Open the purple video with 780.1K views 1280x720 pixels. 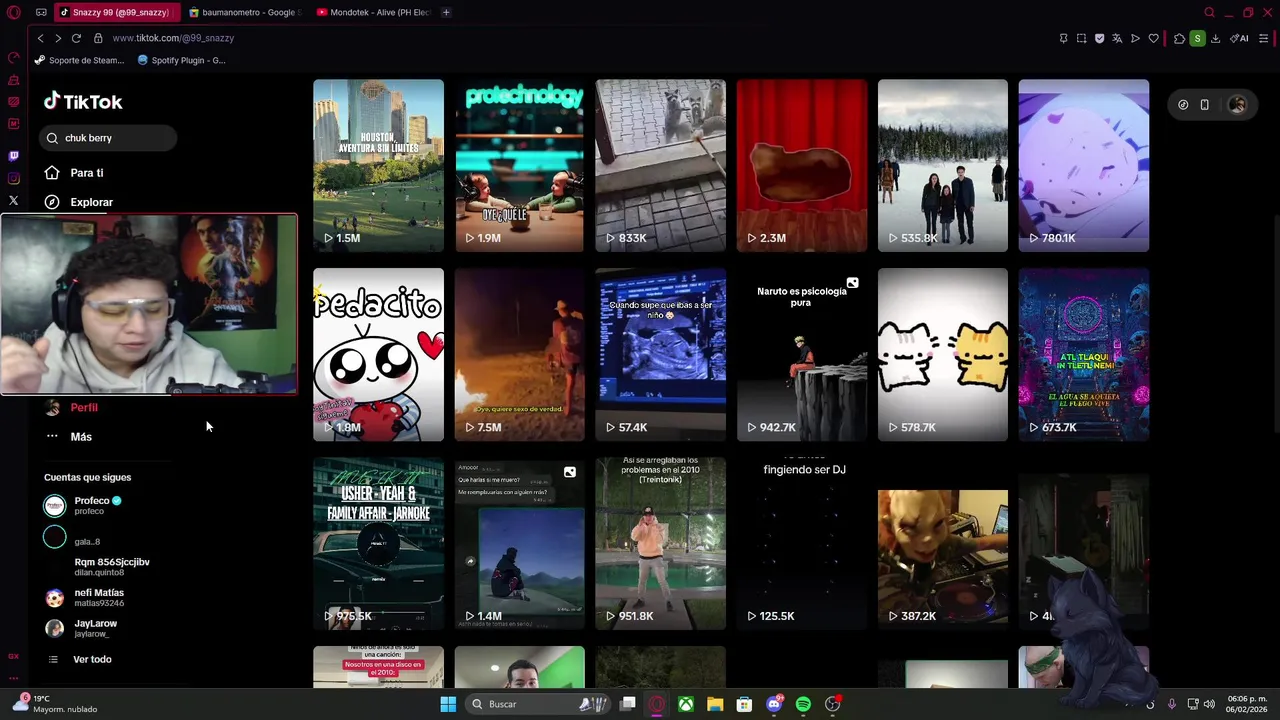click(1083, 165)
